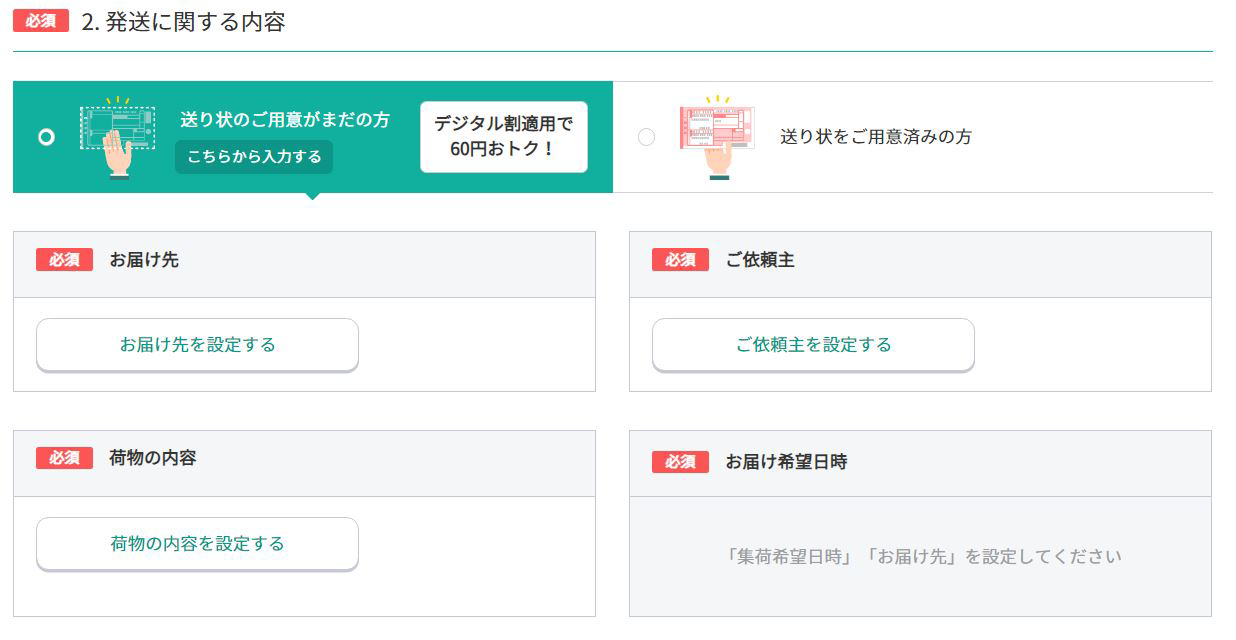Click the 必須 badge next to 荷物の内容
This screenshot has width=1236, height=640.
click(64, 458)
